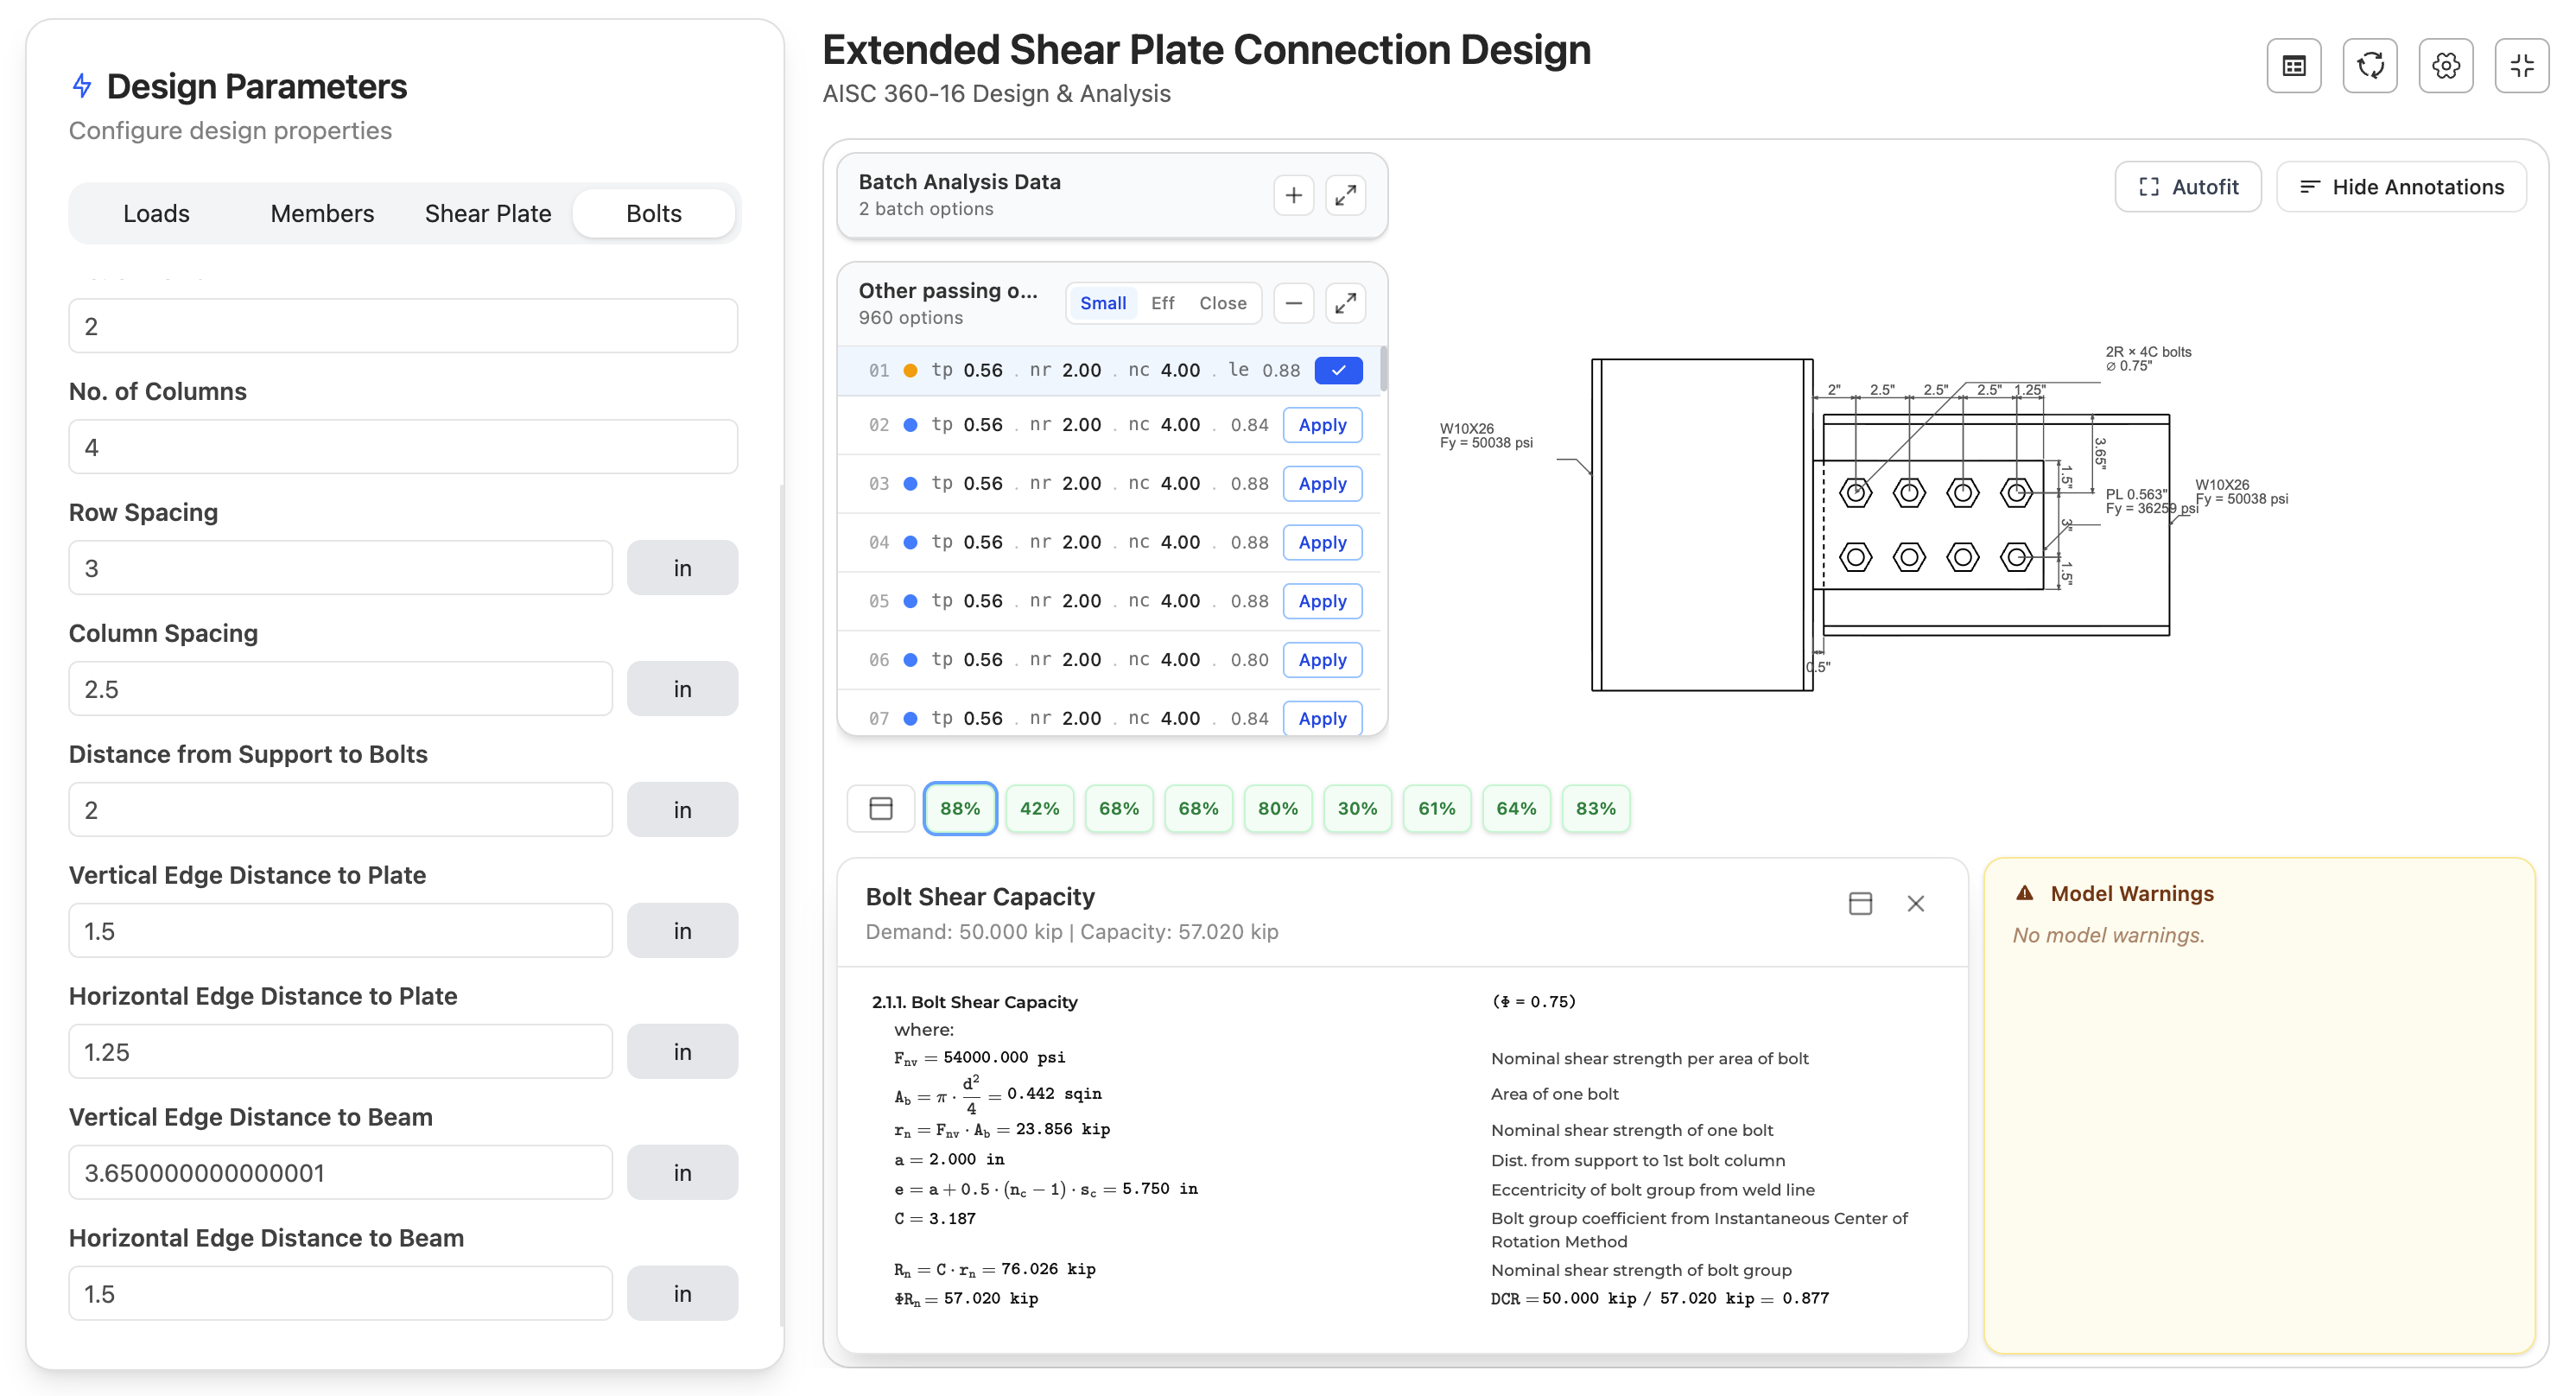Click the Design Parameters panel scrollbar
The height and width of the screenshot is (1396, 2576).
pos(781,905)
